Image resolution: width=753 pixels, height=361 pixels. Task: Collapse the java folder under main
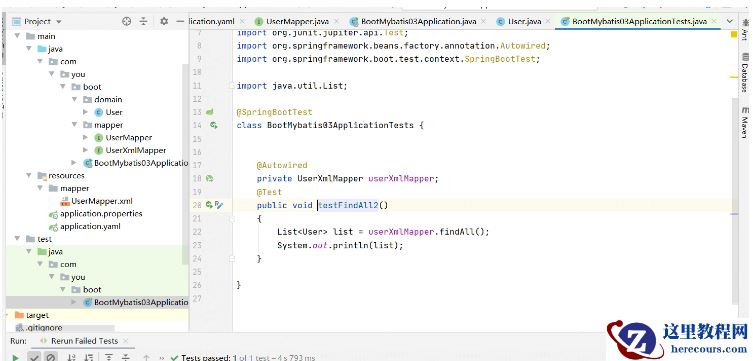click(29, 48)
